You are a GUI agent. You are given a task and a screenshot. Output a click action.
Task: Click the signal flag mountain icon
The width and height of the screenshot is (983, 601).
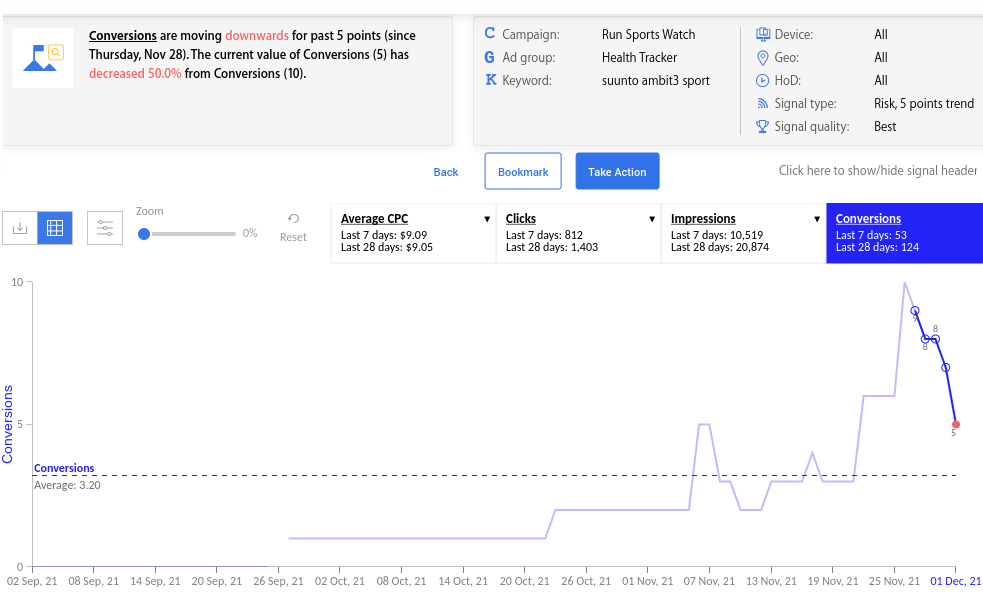point(44,58)
